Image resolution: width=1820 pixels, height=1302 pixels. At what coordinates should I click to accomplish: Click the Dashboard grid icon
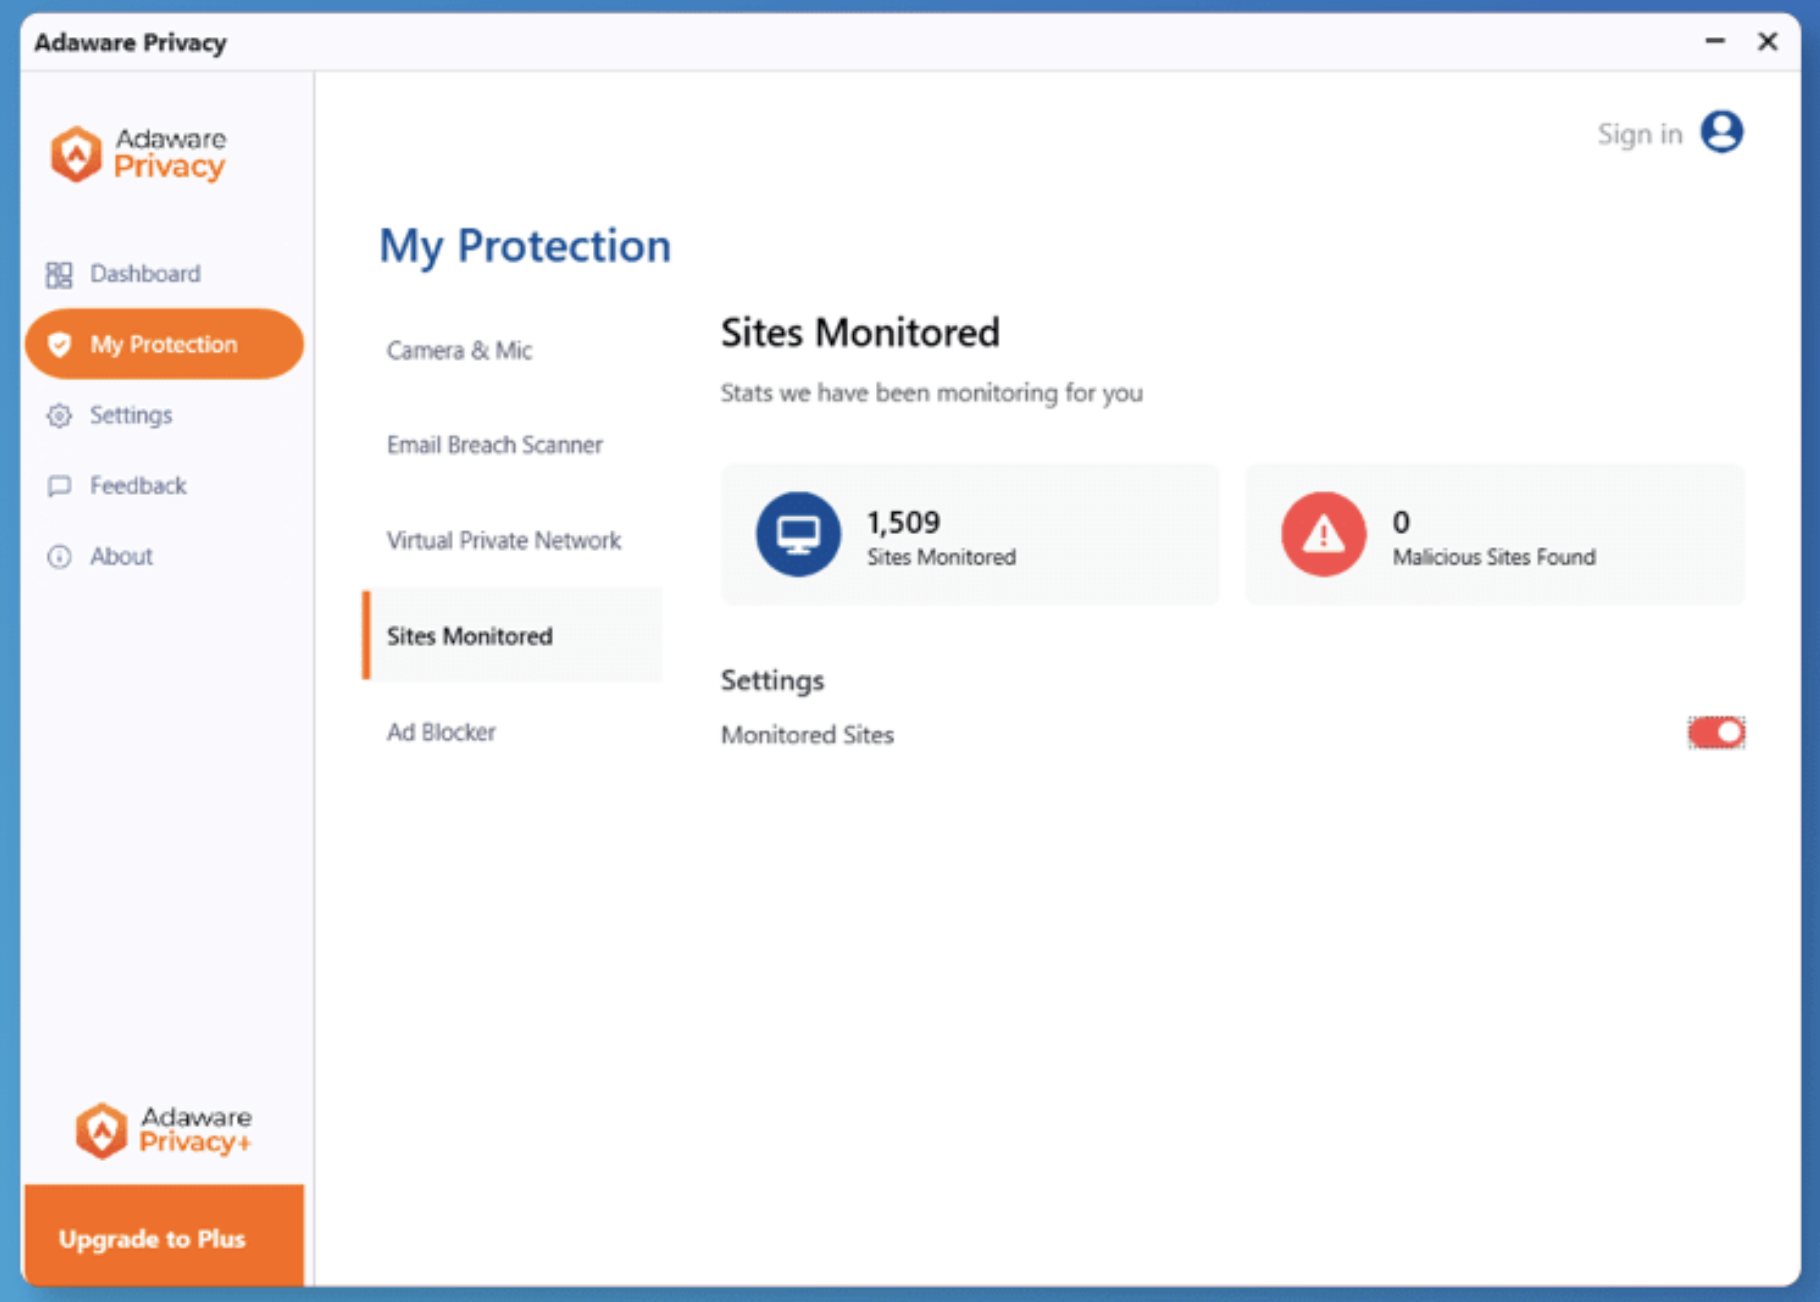tap(59, 274)
